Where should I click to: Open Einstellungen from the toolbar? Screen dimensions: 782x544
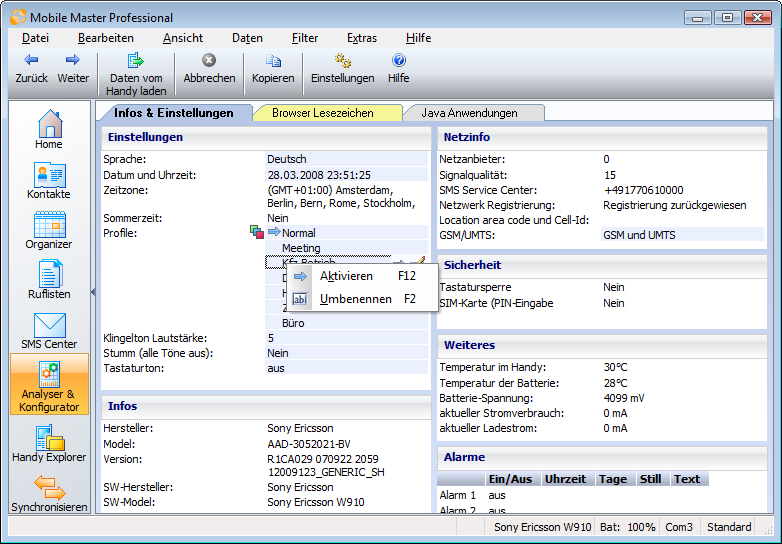[342, 70]
